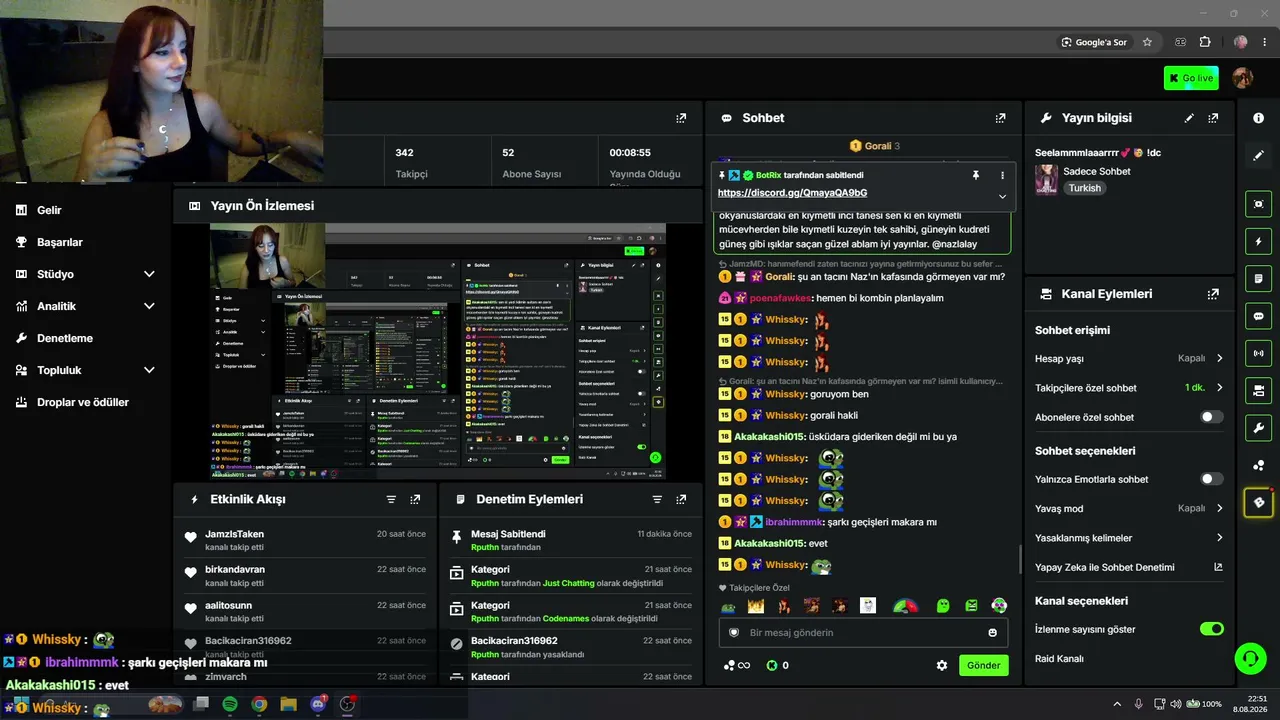Click the Sadece Sohbet category thumbnail

pos(1047,179)
